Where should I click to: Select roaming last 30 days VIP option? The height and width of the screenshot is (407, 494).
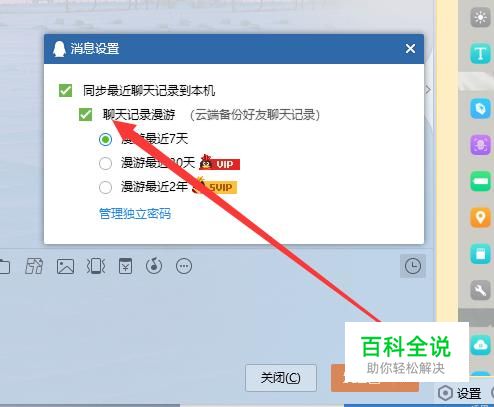(x=105, y=163)
